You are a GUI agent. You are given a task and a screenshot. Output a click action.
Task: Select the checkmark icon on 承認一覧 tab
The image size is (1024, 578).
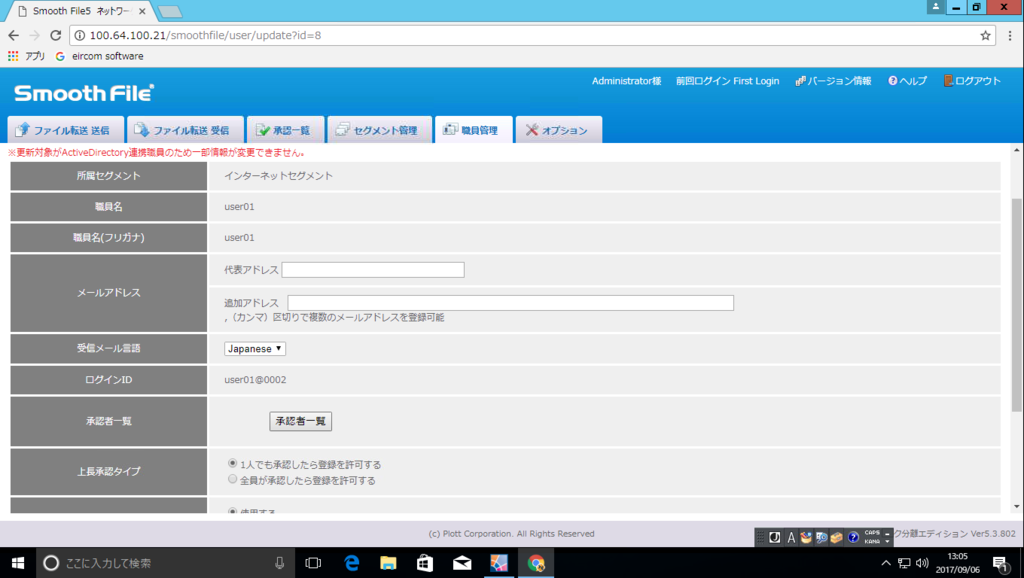pos(263,128)
